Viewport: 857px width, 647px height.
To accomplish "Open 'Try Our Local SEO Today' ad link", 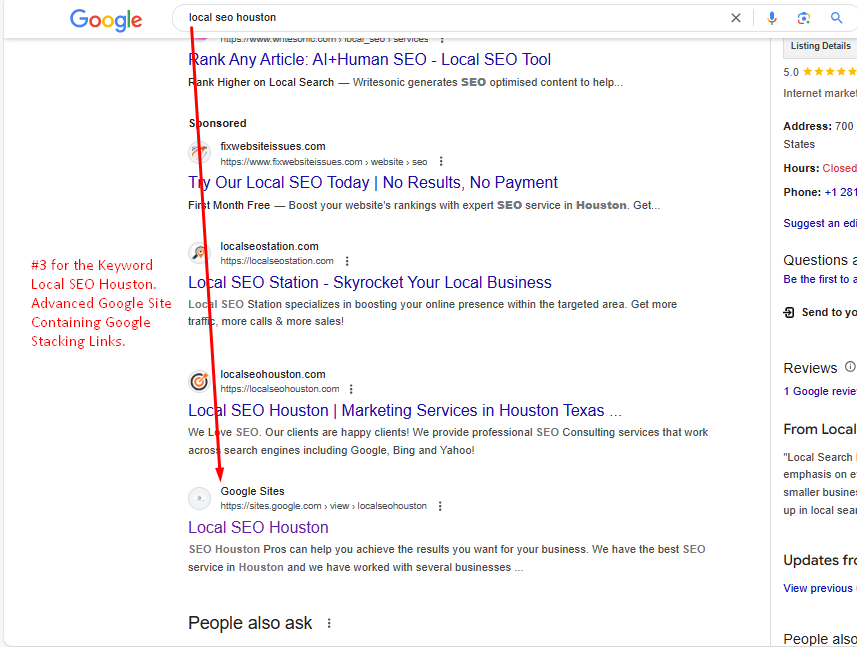I will [x=373, y=182].
